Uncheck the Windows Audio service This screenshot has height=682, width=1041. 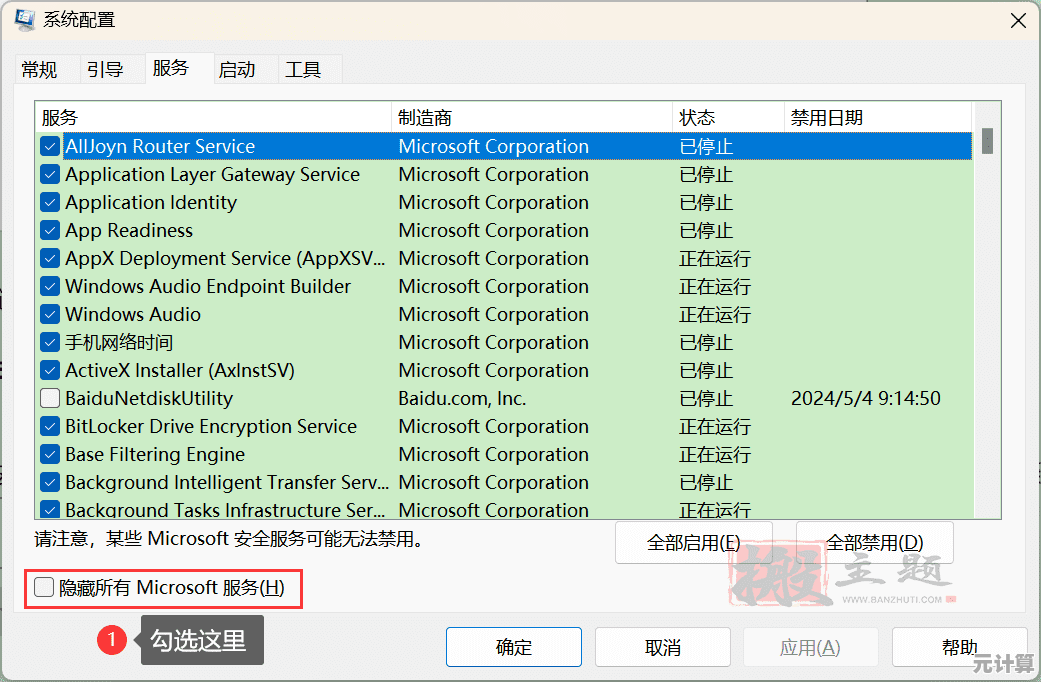(x=49, y=314)
